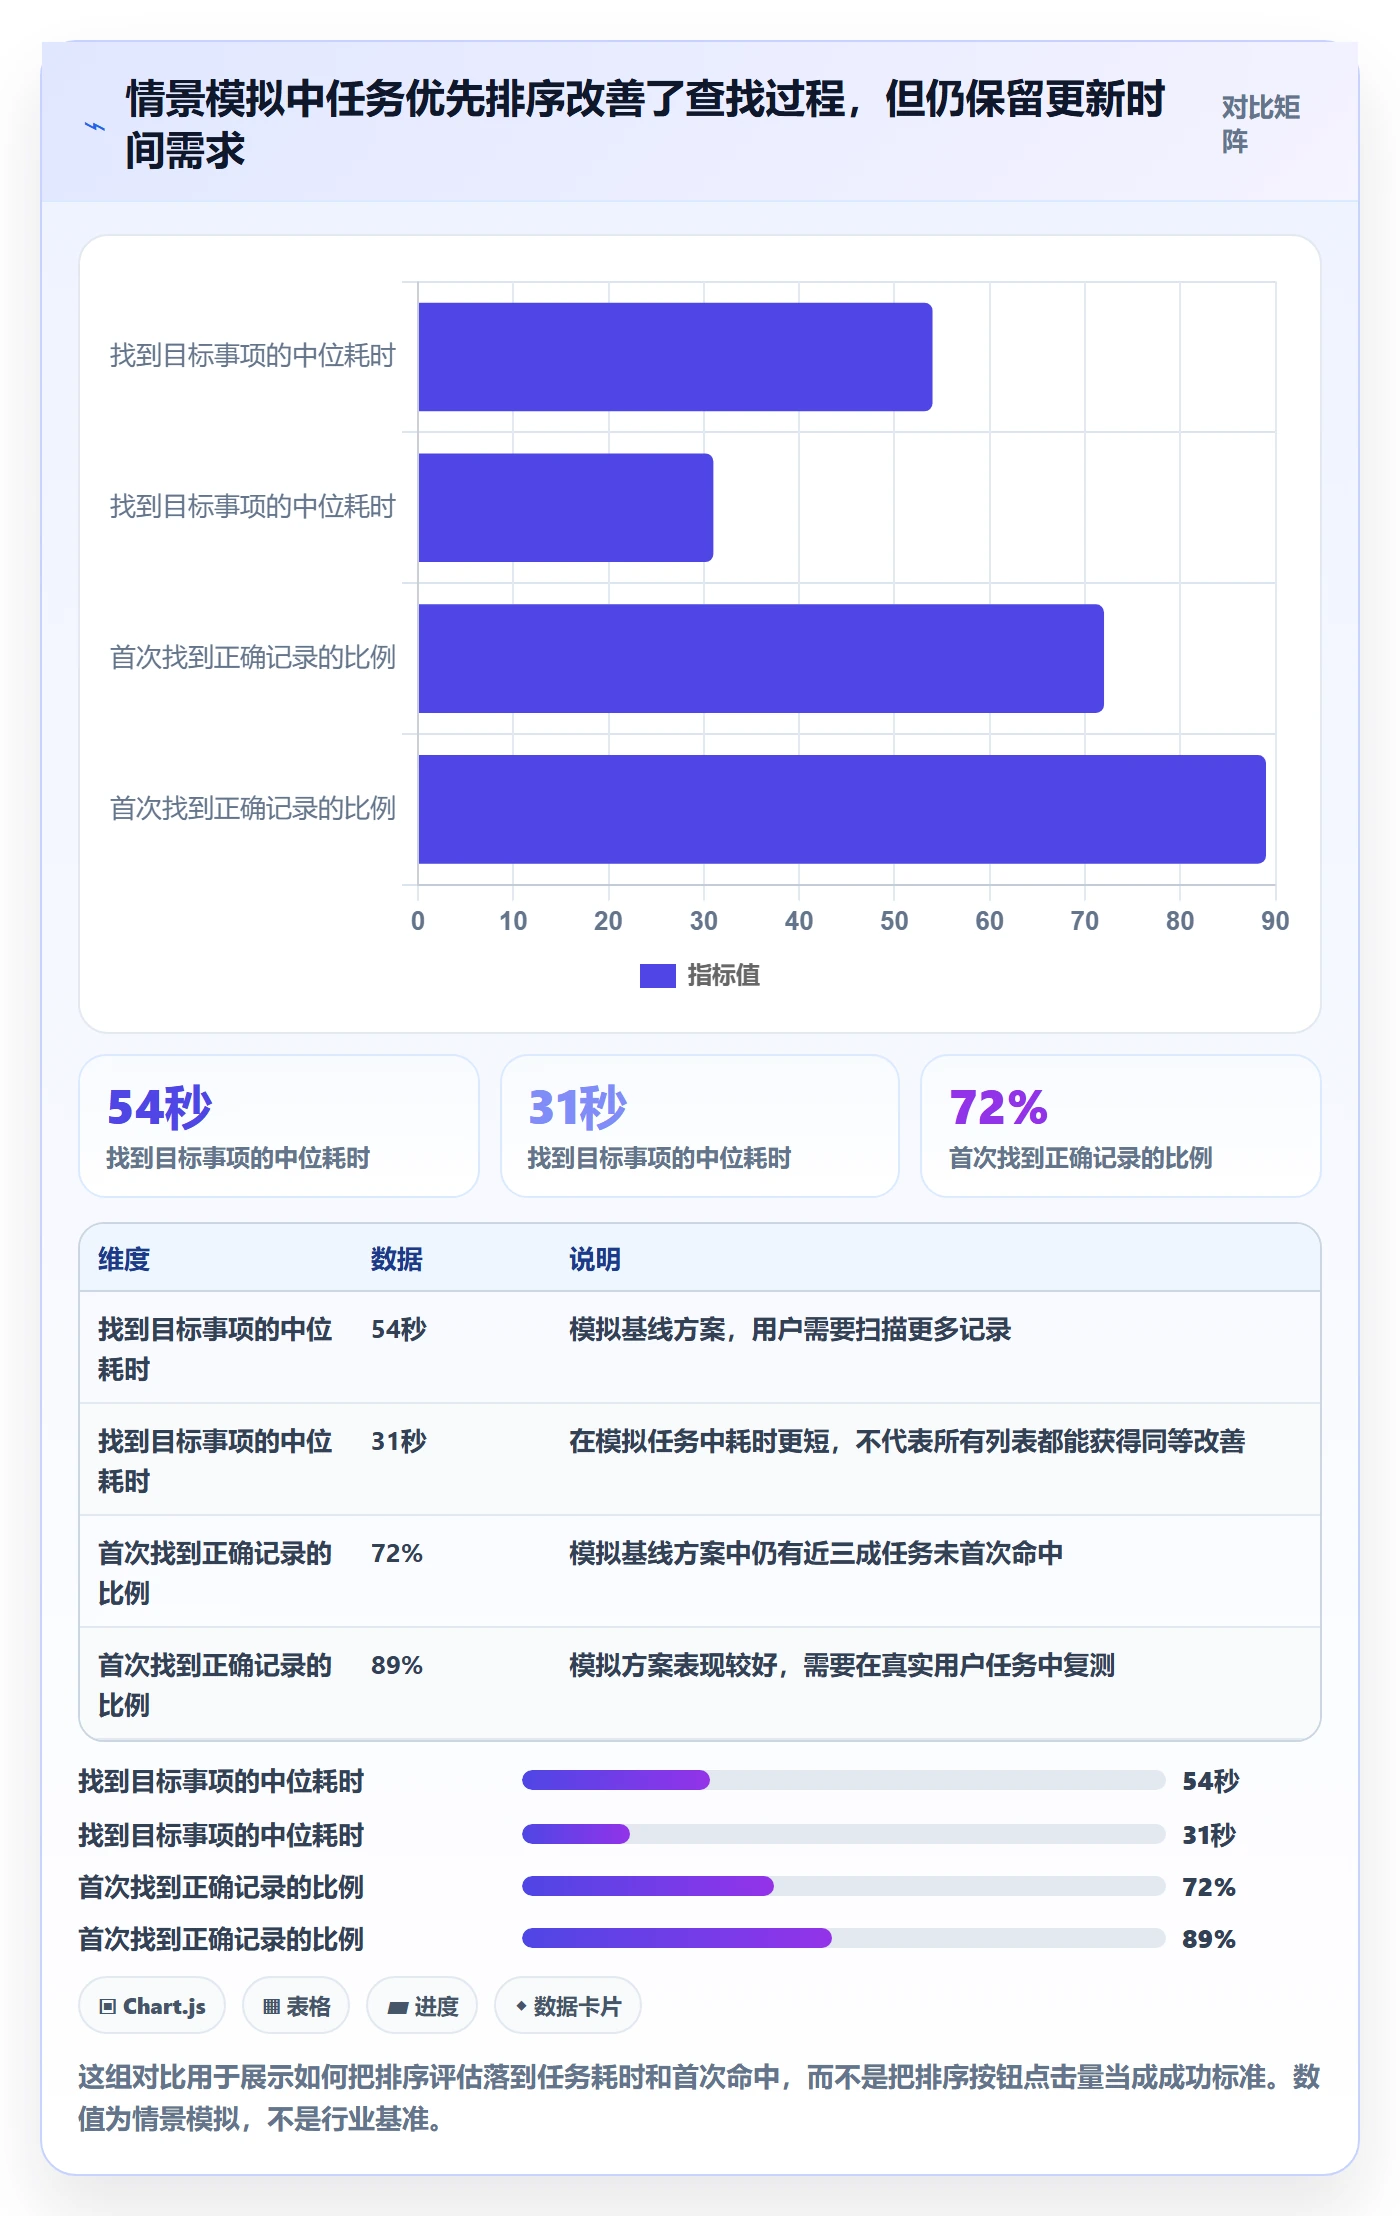The image size is (1400, 2216).
Task: Click the 0 tick on chart axis
Action: tap(418, 921)
